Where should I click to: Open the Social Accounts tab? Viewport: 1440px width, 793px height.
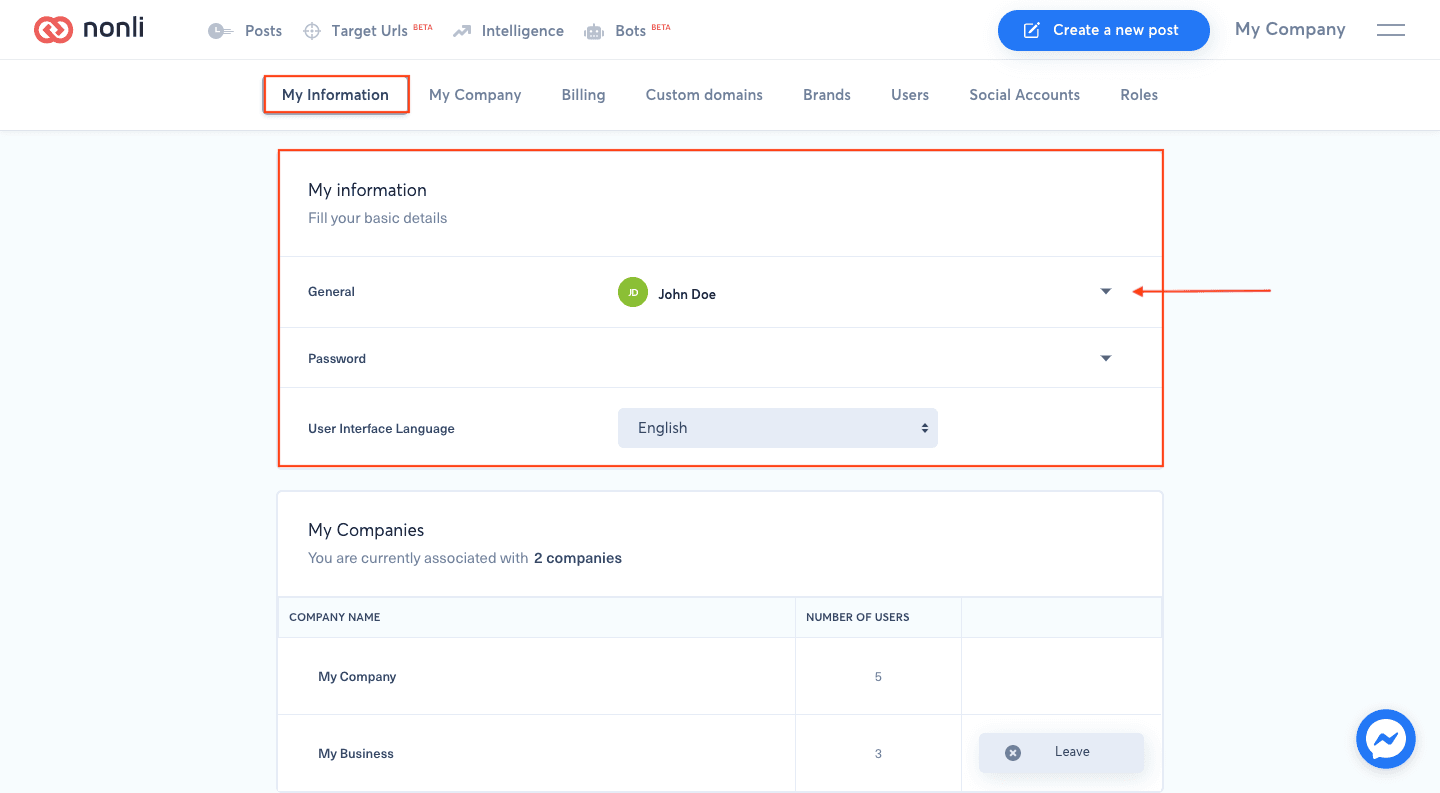pyautogui.click(x=1024, y=95)
